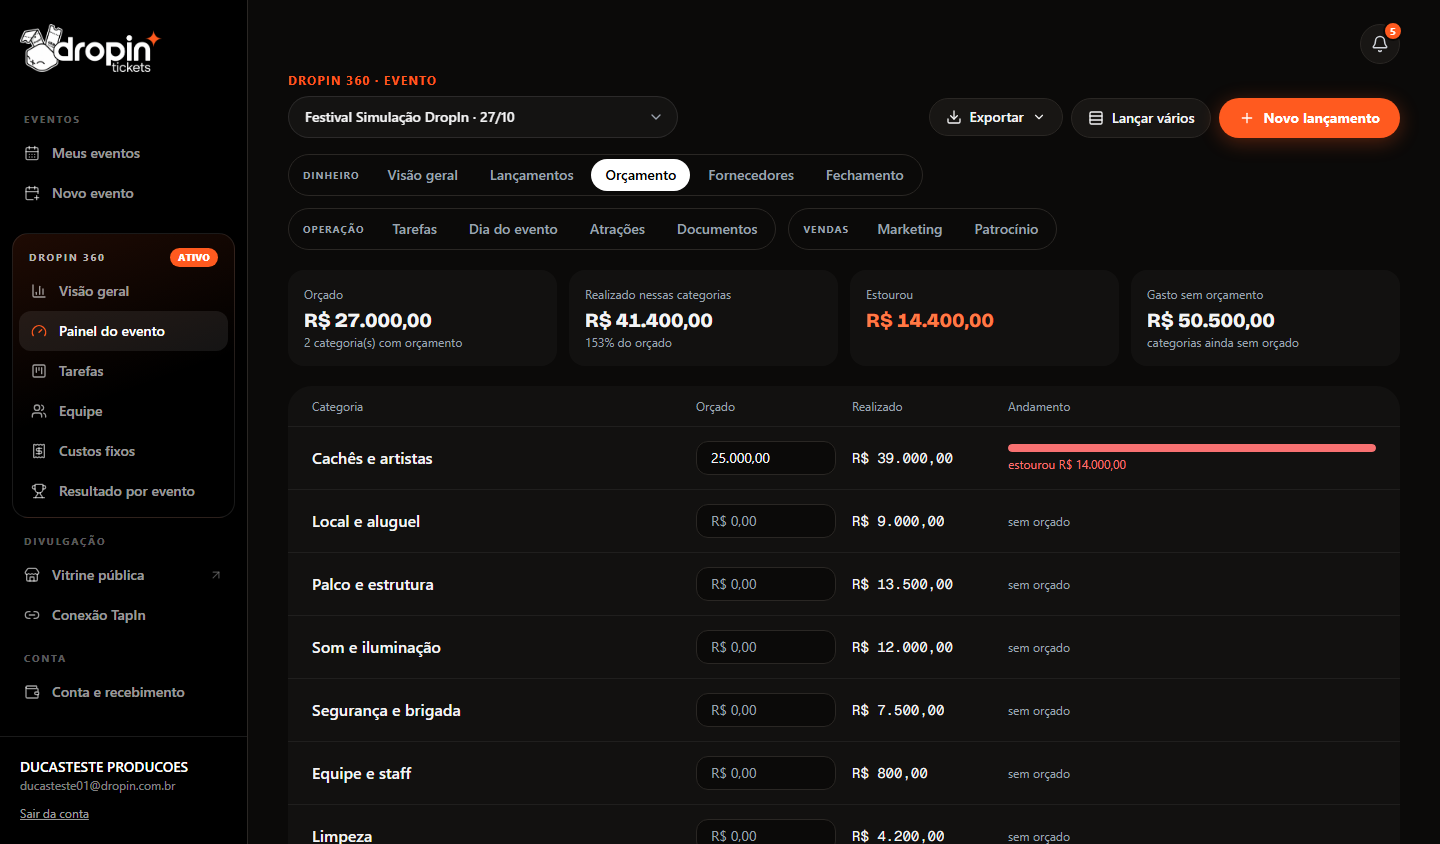Click the Equipe people icon
Viewport: 1440px width, 844px height.
click(39, 411)
